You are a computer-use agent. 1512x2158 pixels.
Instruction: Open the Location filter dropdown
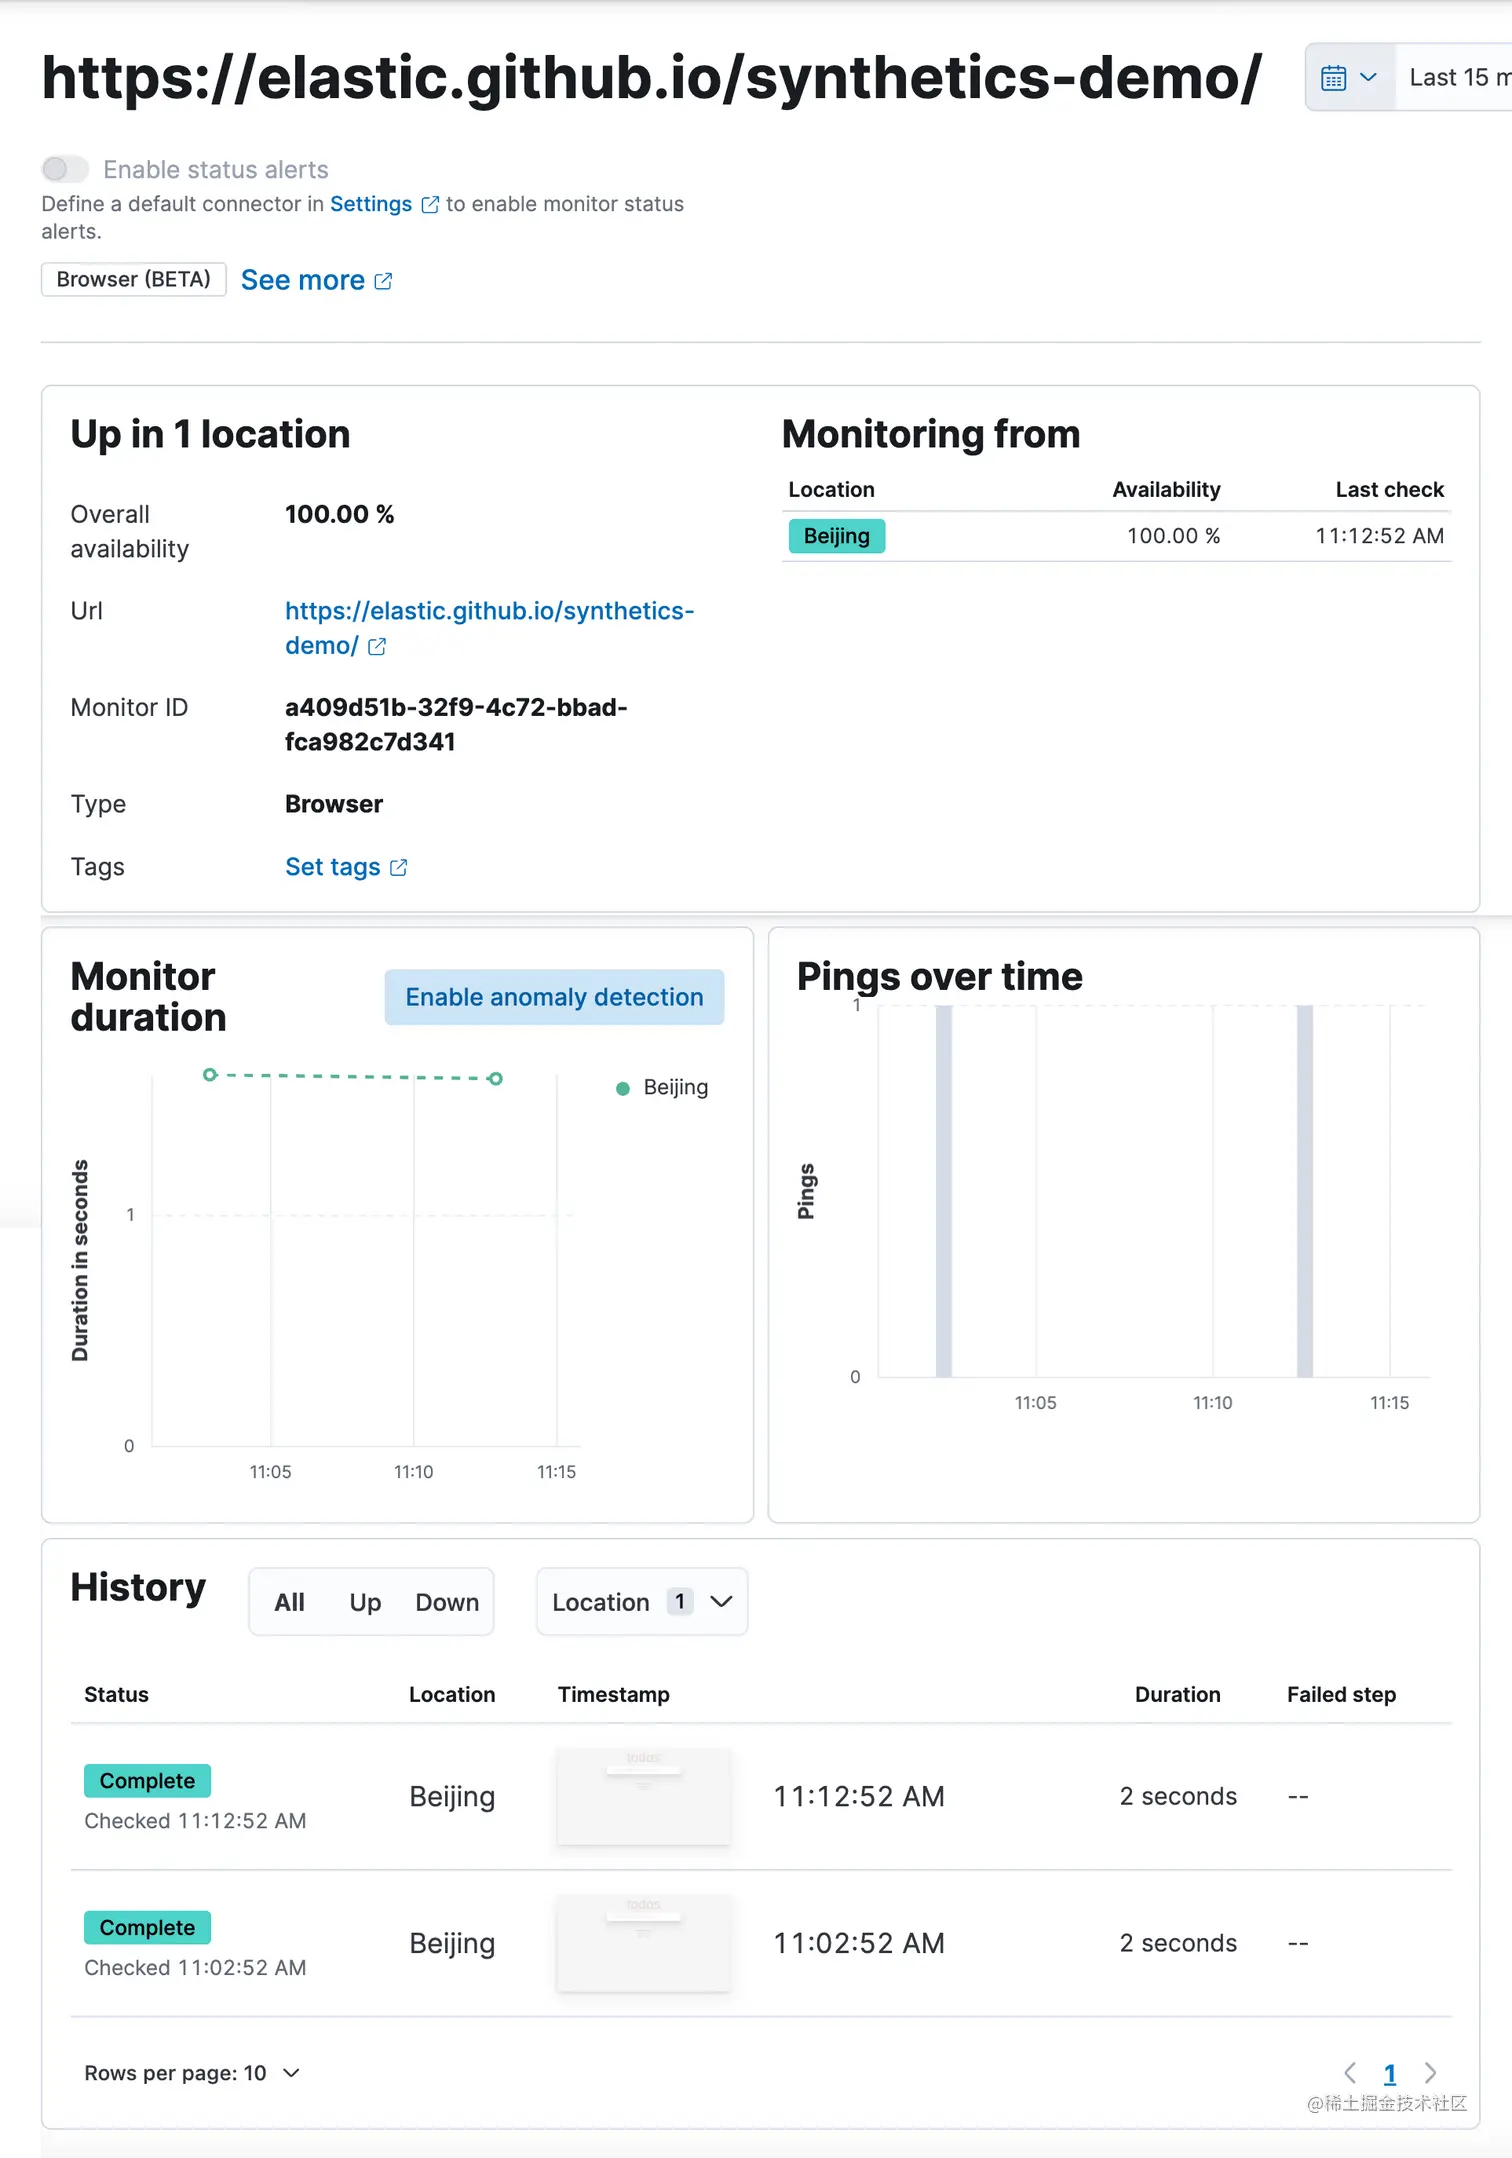click(x=642, y=1602)
